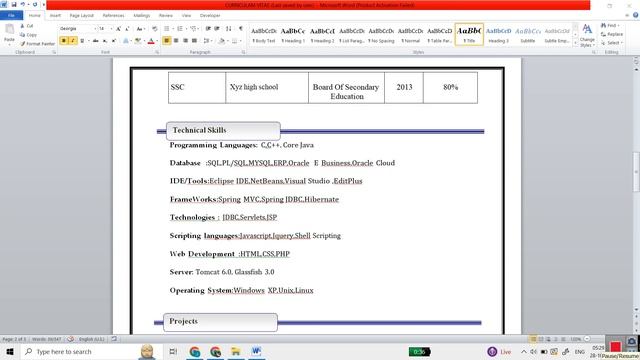Open the File tab
The height and width of the screenshot is (360, 640).
pyautogui.click(x=11, y=15)
